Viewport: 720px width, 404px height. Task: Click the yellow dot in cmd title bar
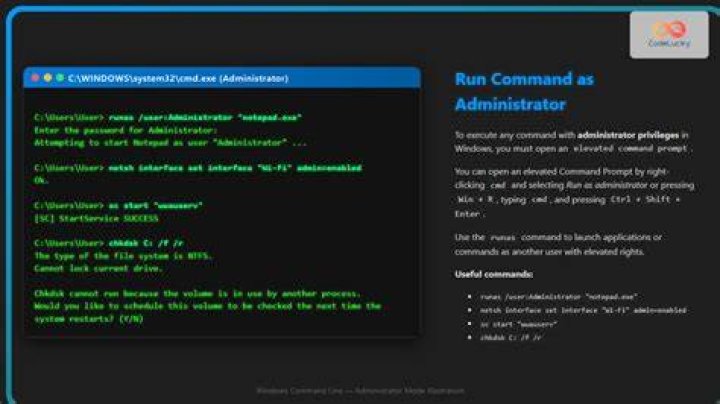click(48, 78)
